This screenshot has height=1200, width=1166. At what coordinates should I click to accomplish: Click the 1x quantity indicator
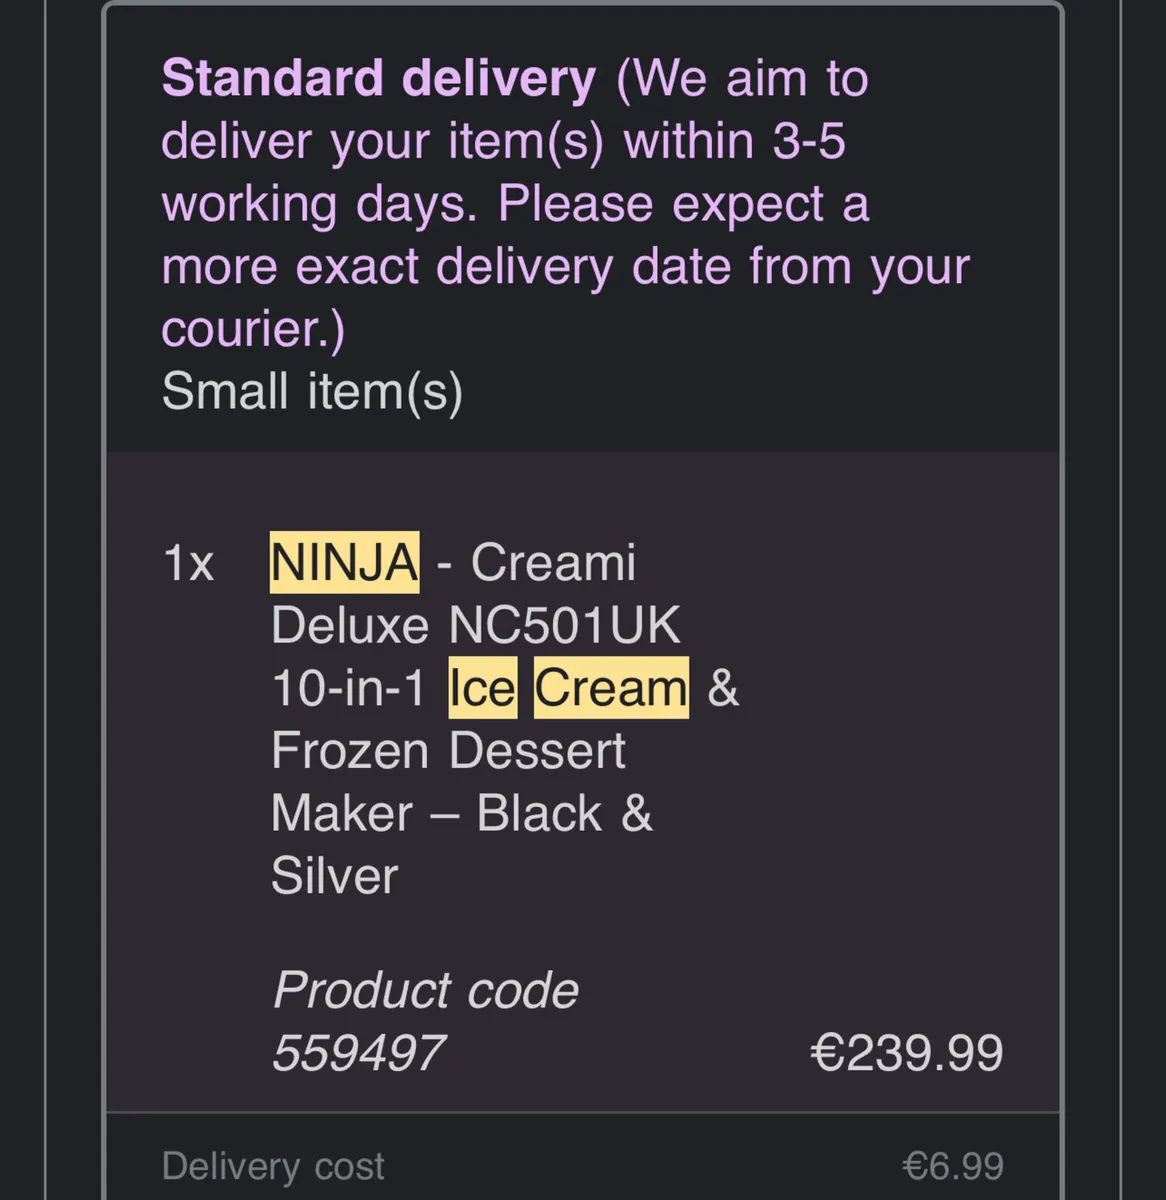pyautogui.click(x=188, y=563)
